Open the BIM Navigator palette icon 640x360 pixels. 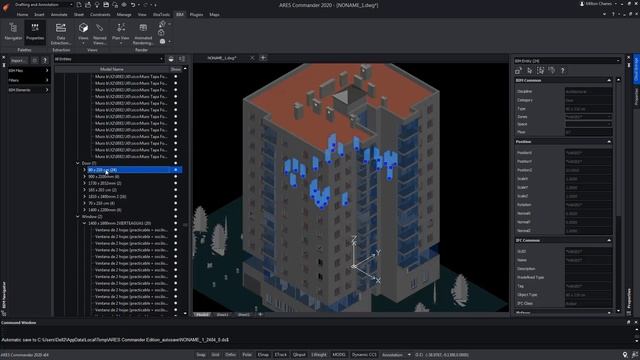13,31
